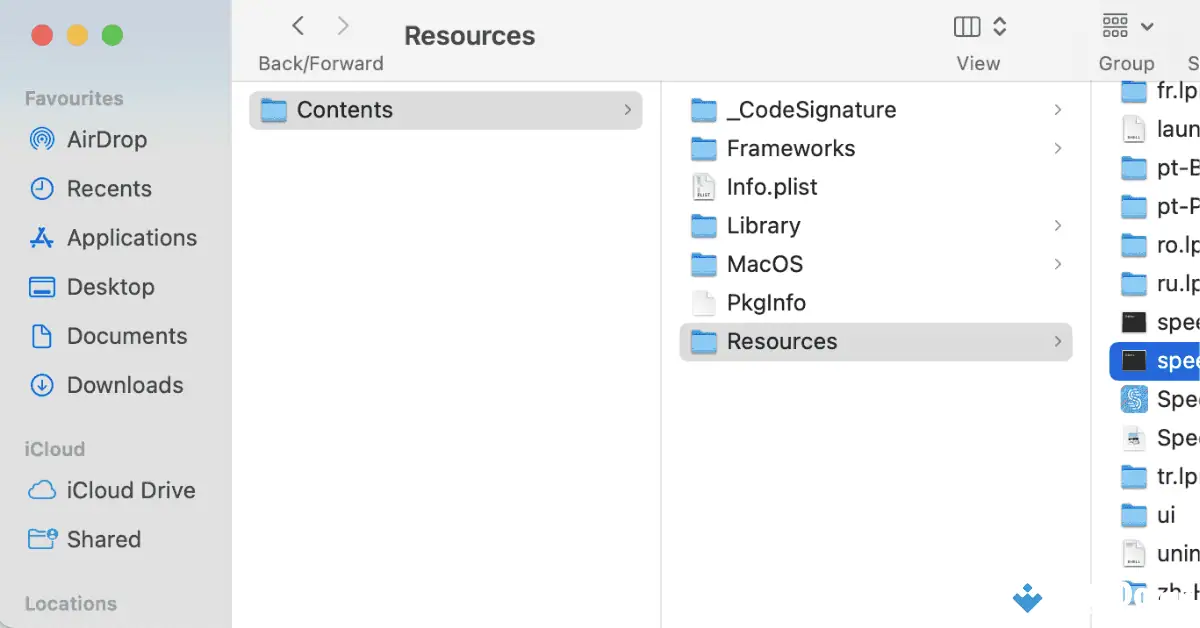
Task: Click the Forward navigation arrow
Action: pyautogui.click(x=341, y=25)
